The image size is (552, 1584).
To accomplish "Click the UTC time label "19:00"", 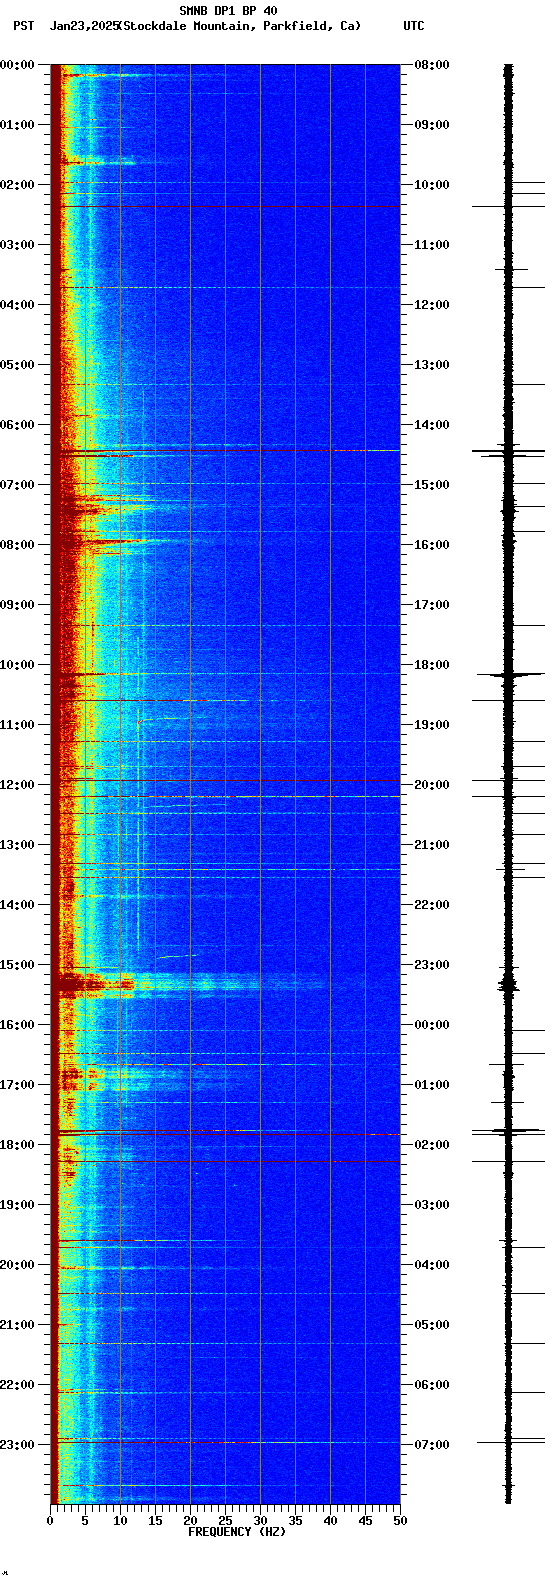I will [432, 724].
